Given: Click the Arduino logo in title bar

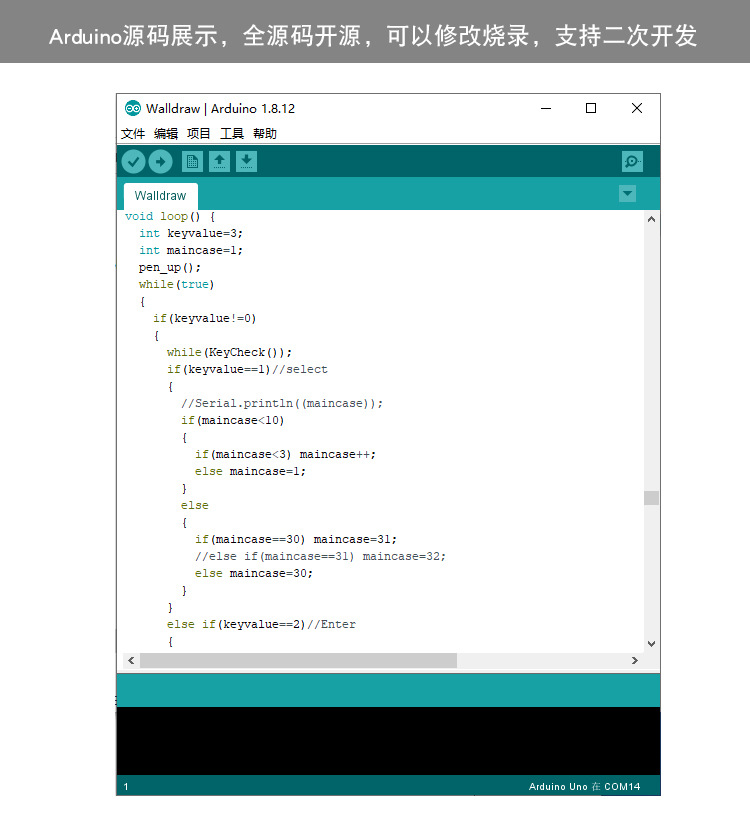Looking at the screenshot, I should pyautogui.click(x=133, y=108).
